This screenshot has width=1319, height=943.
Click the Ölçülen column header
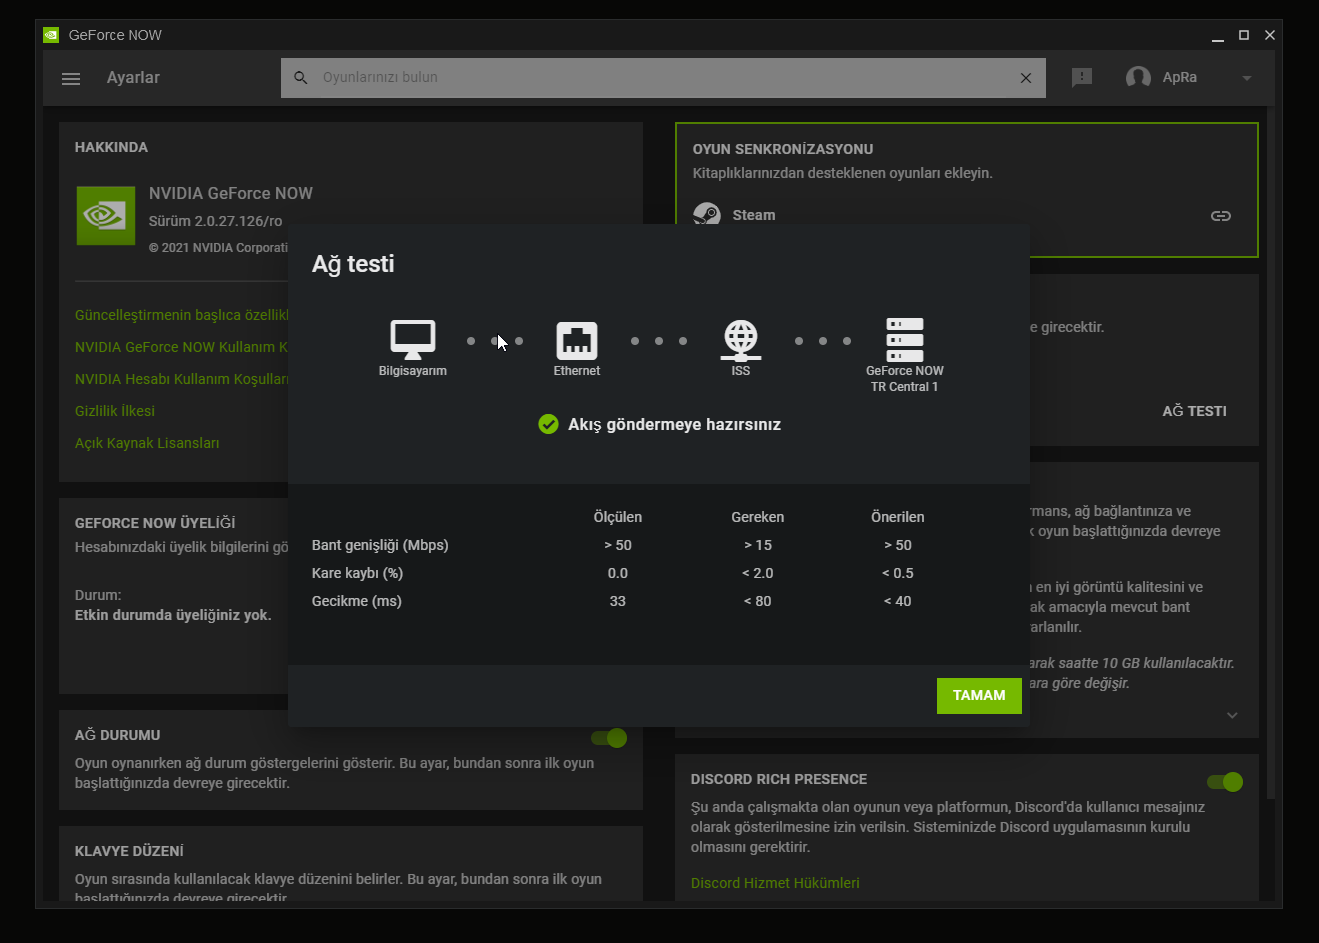click(x=618, y=517)
